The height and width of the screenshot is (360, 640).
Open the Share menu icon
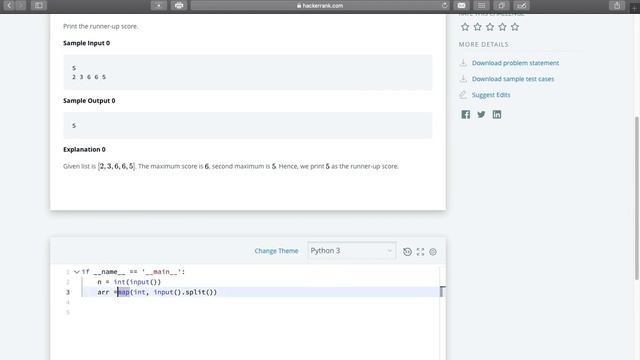point(617,5)
